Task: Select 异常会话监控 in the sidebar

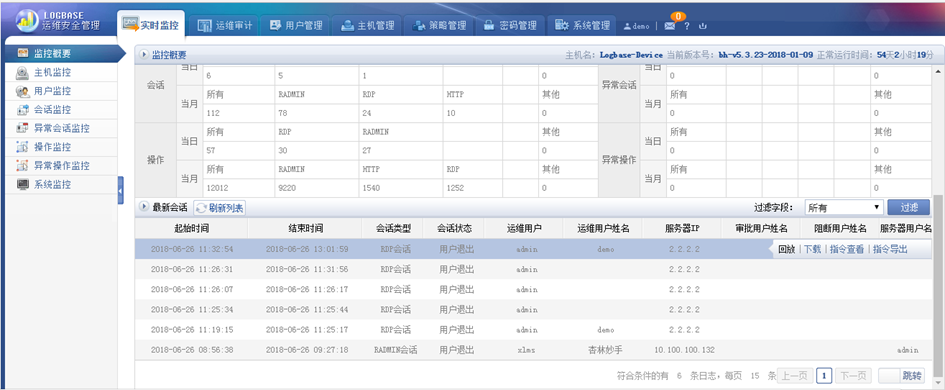Action: pyautogui.click(x=61, y=128)
